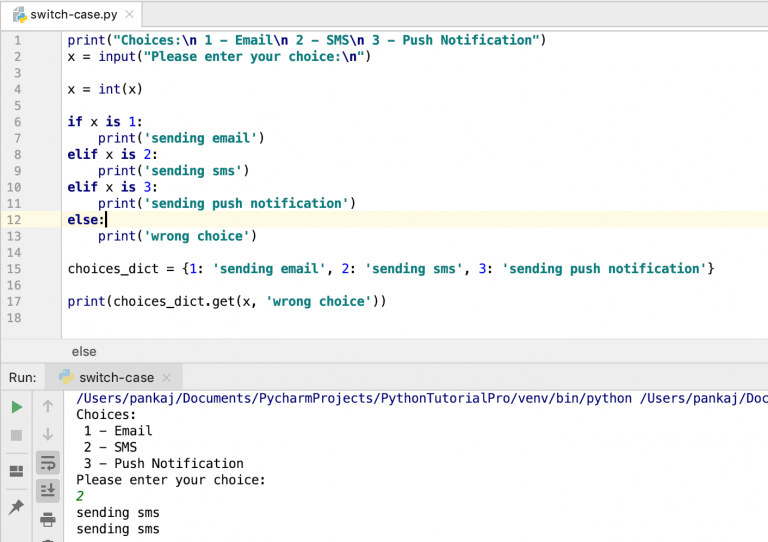
Task: Toggle scroll-to-end icon in Run panel
Action: [x=48, y=491]
